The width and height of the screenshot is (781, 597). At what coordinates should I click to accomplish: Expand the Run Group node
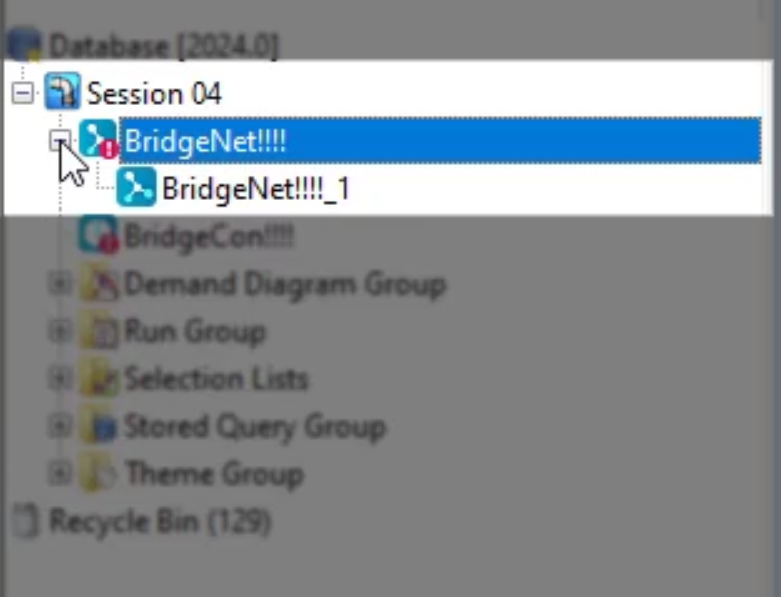click(60, 331)
